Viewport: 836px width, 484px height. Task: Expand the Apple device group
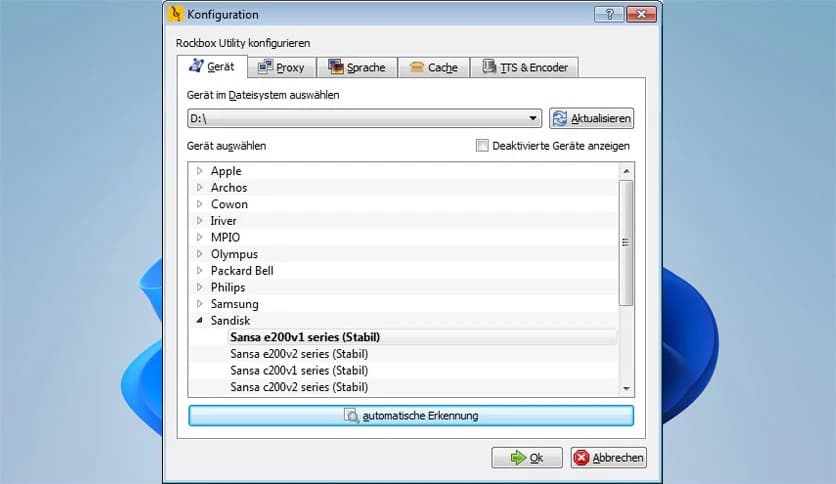coord(199,171)
